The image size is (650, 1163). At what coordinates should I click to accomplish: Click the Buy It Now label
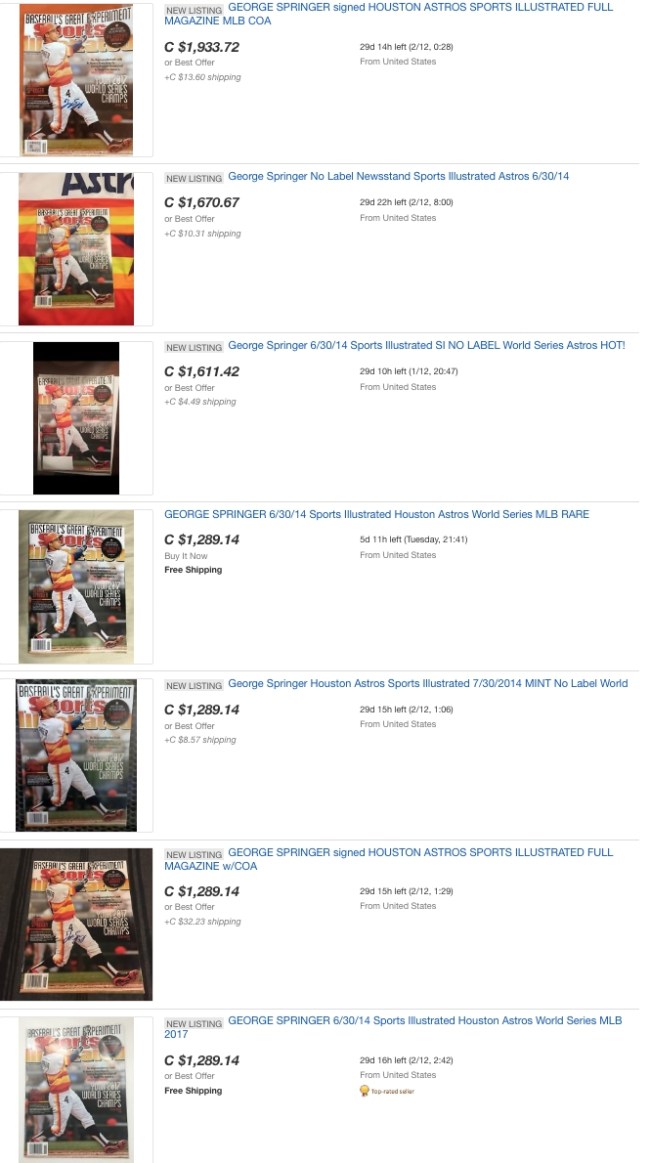click(186, 556)
